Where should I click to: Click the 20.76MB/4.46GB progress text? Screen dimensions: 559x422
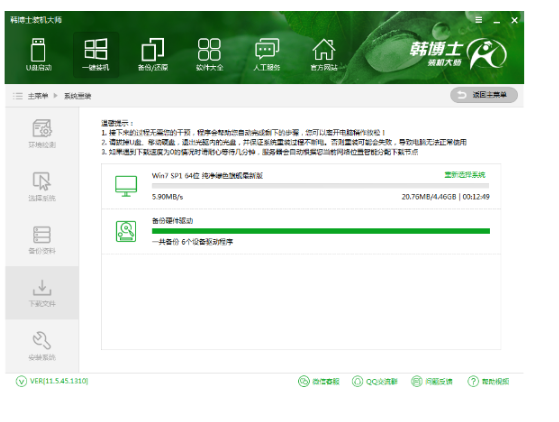[429, 196]
